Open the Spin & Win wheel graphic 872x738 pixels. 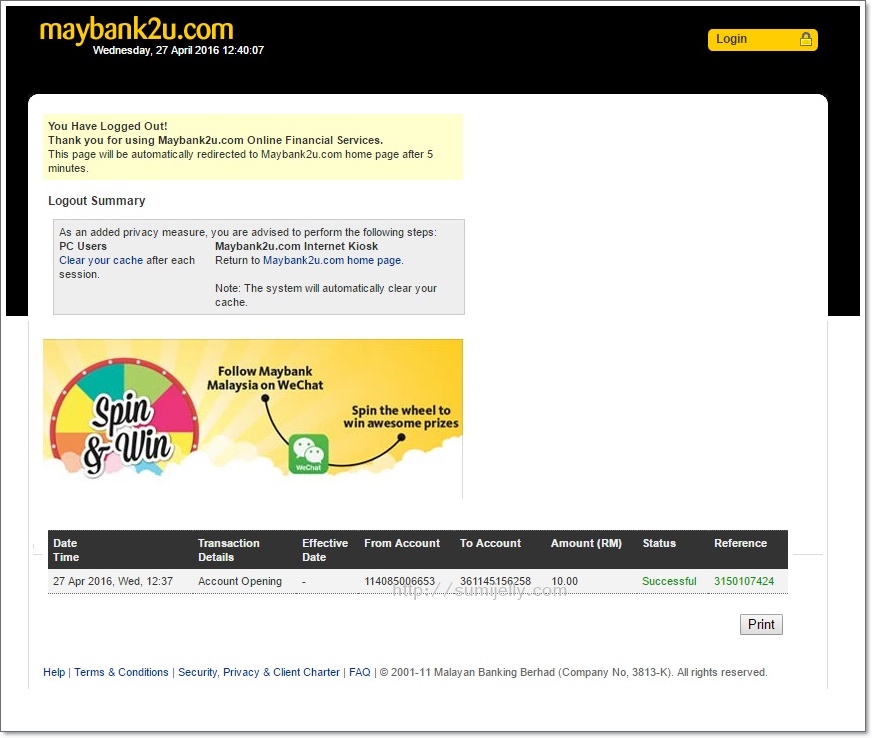click(x=125, y=417)
